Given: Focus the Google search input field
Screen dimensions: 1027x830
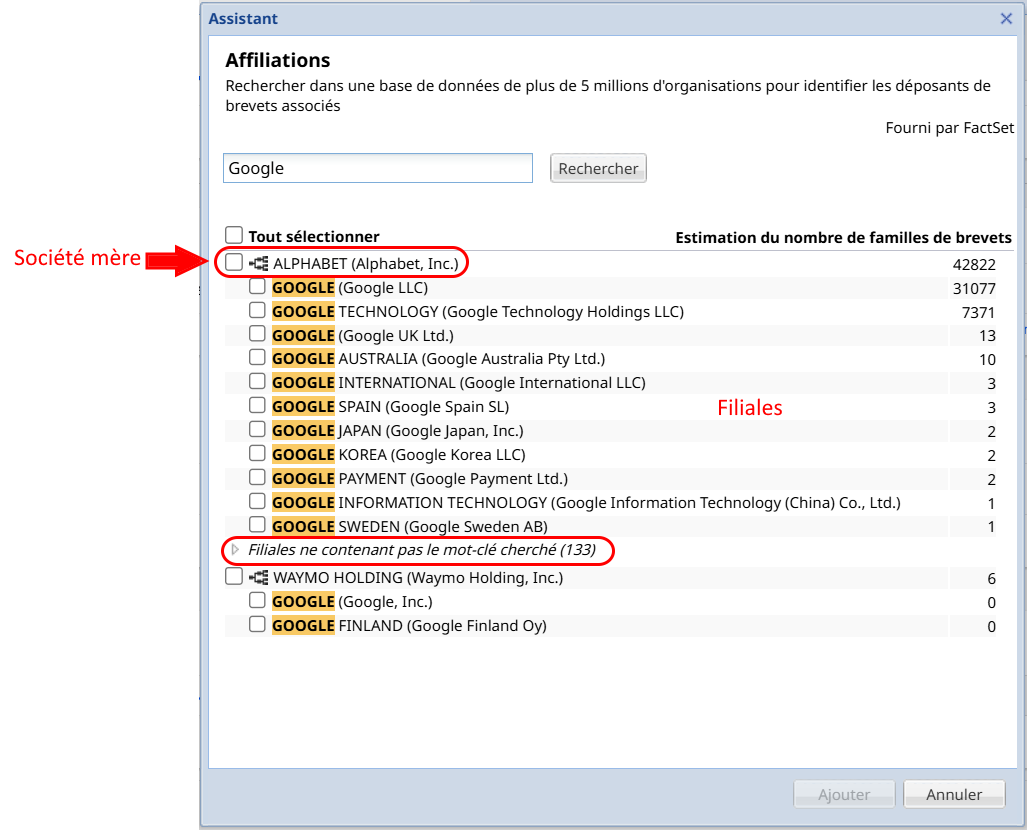Looking at the screenshot, I should [x=378, y=168].
